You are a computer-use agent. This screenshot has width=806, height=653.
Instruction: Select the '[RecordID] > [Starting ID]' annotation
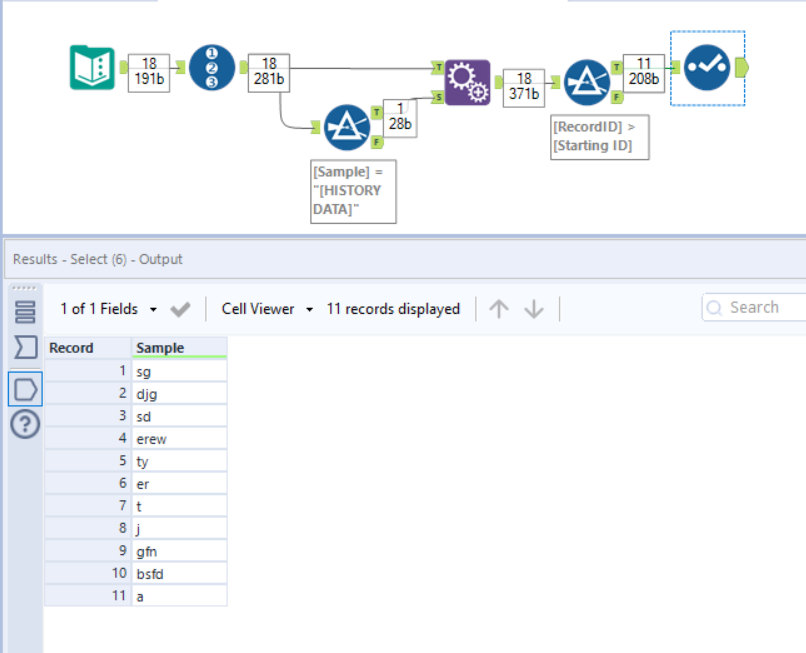tap(598, 137)
